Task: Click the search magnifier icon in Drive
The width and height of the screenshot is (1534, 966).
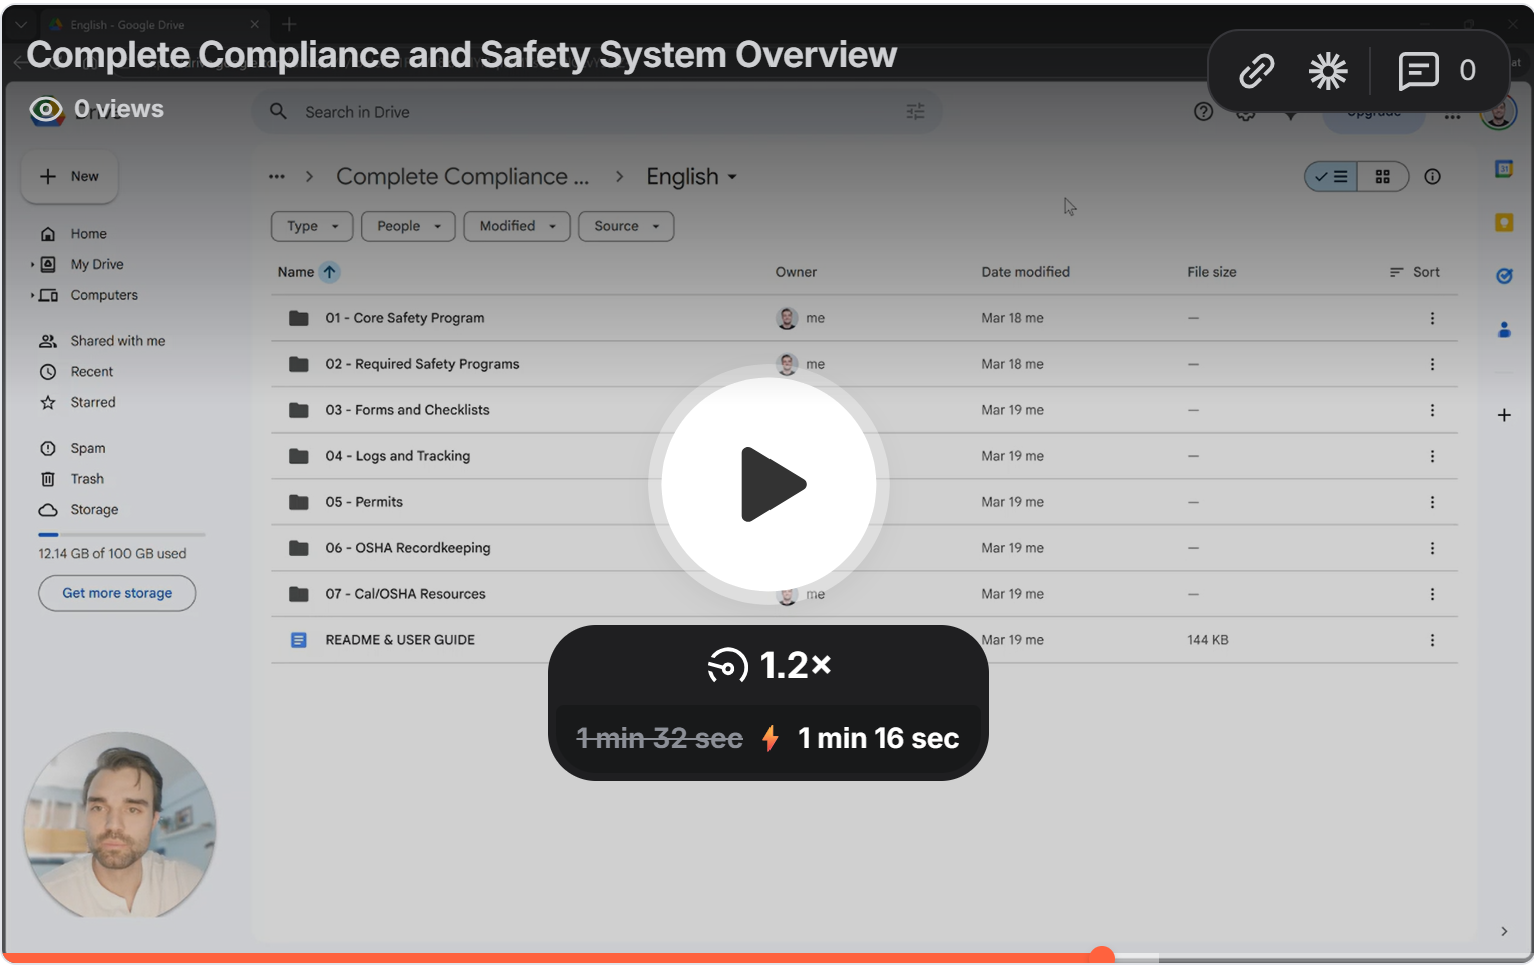Action: pos(279,112)
